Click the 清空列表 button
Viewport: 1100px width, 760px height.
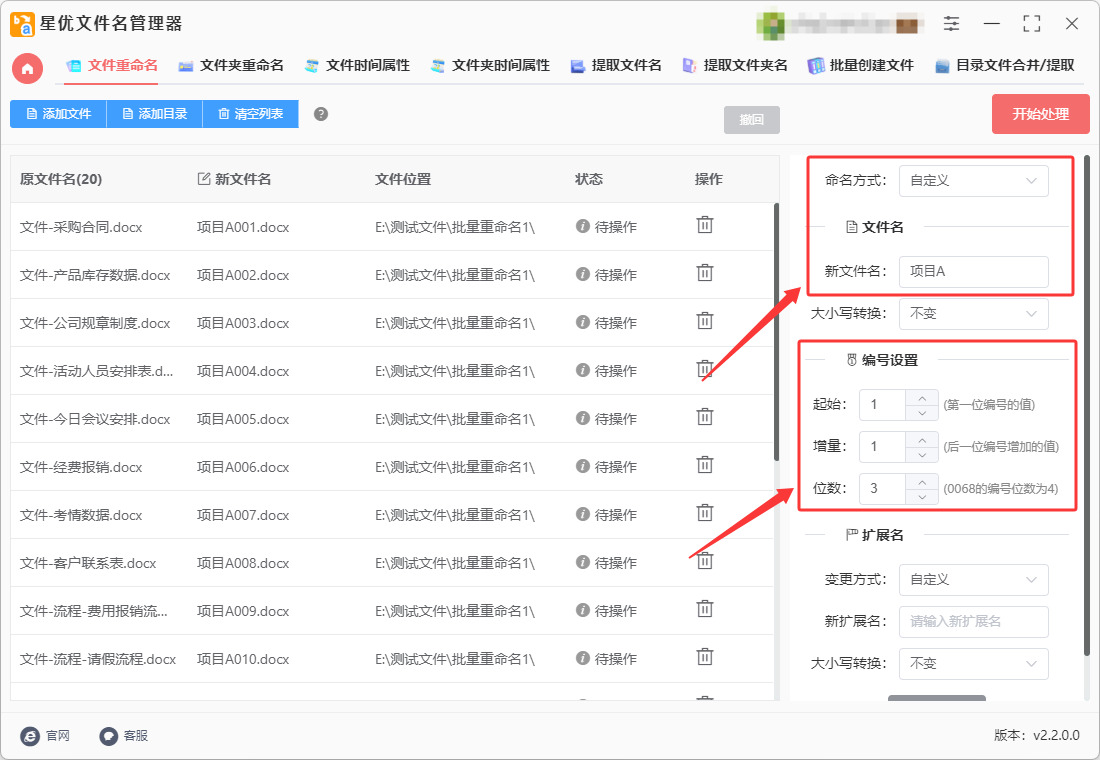click(250, 114)
